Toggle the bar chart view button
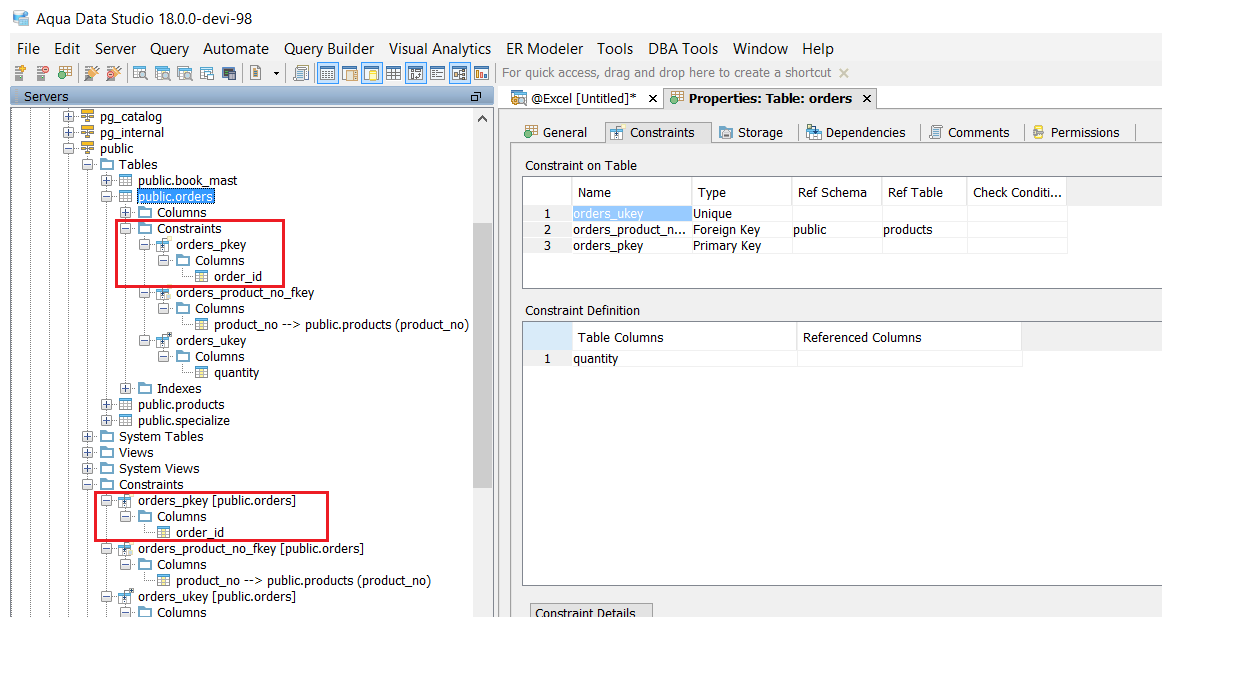 [482, 73]
